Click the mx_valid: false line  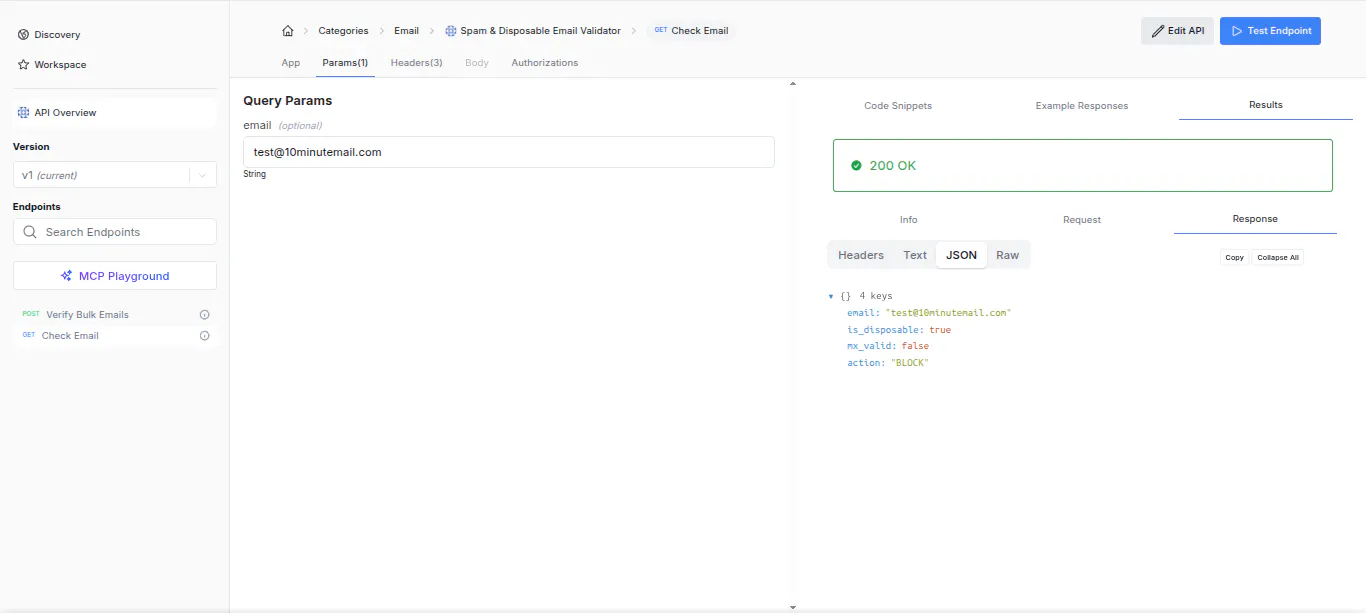888,346
